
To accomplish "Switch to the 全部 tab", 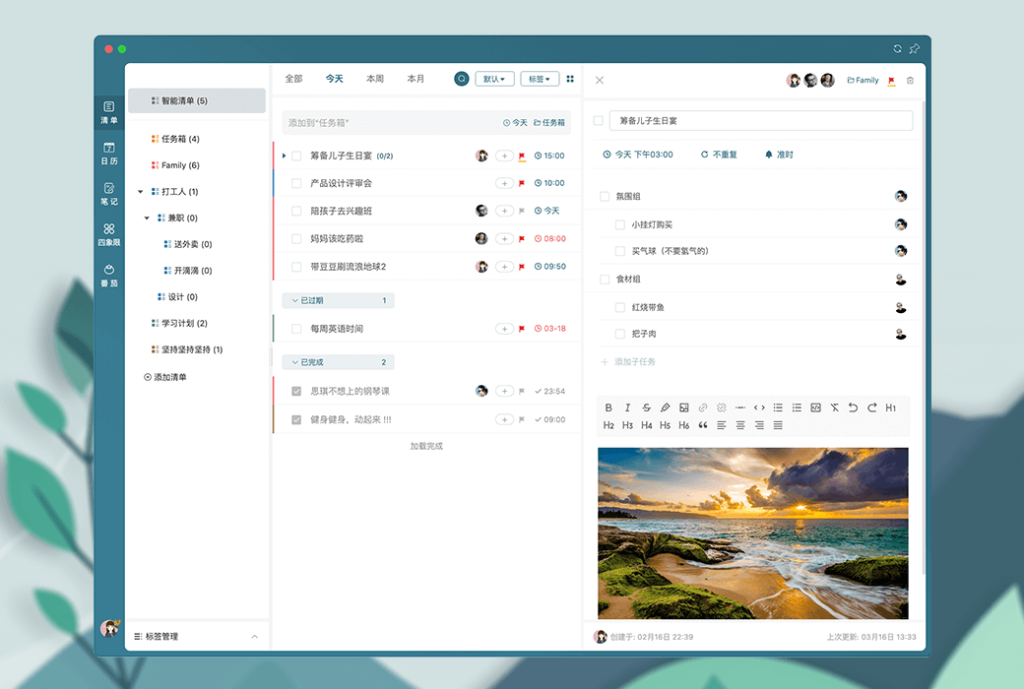I will pos(294,79).
